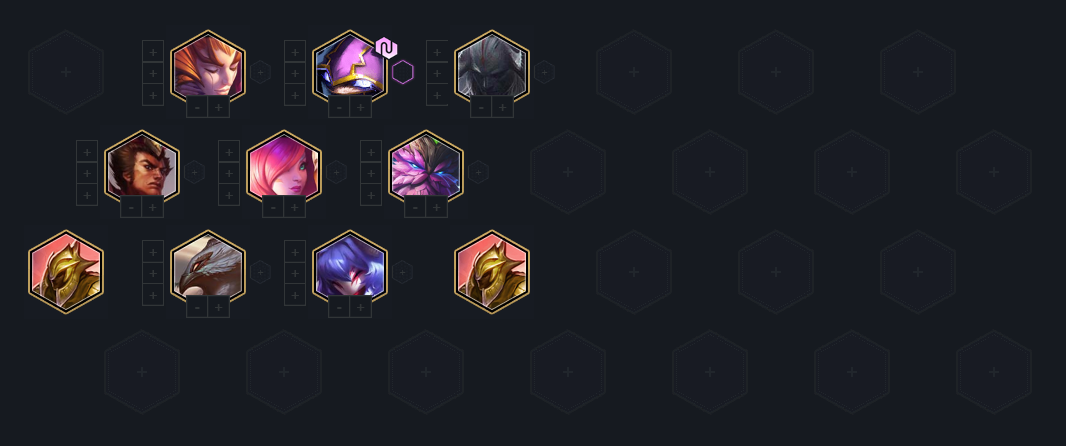Select golden armored unit at the start of third row

tap(66, 272)
